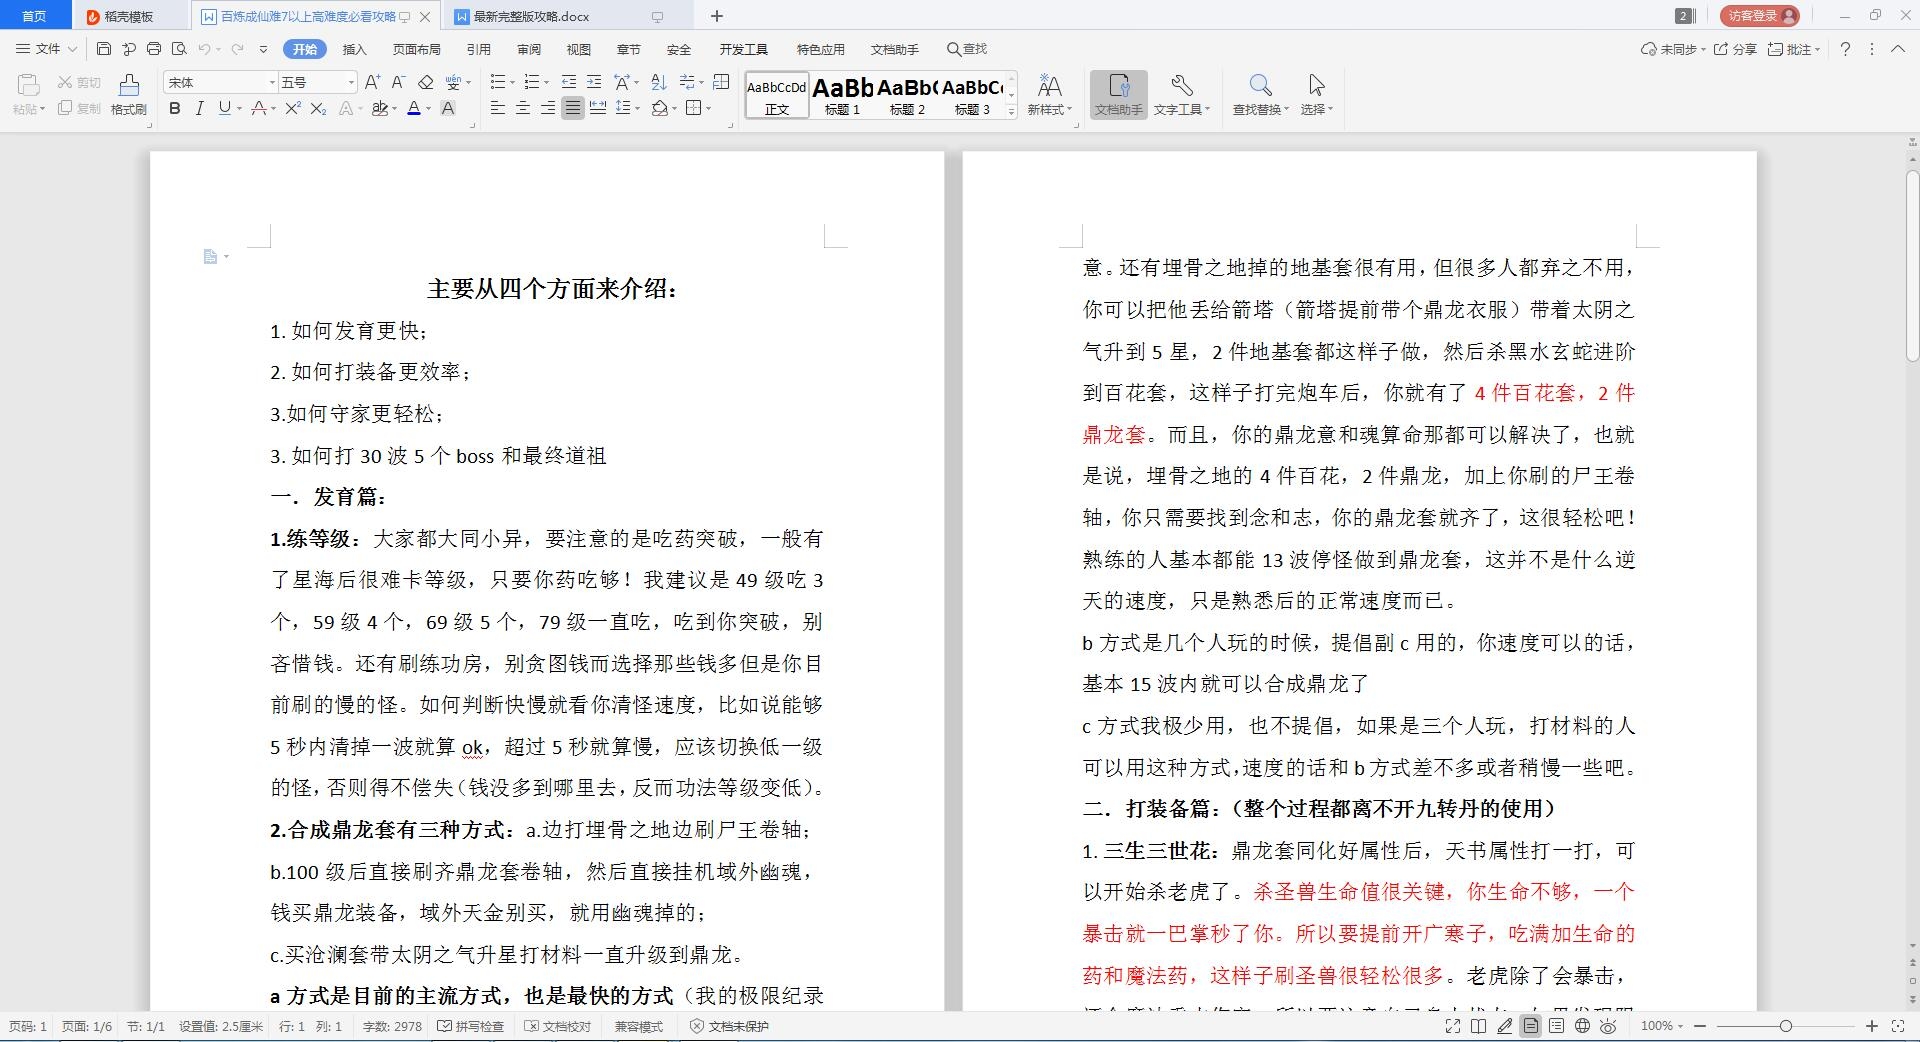
Task: Toggle Page Layout view in status bar
Action: point(1531,1026)
